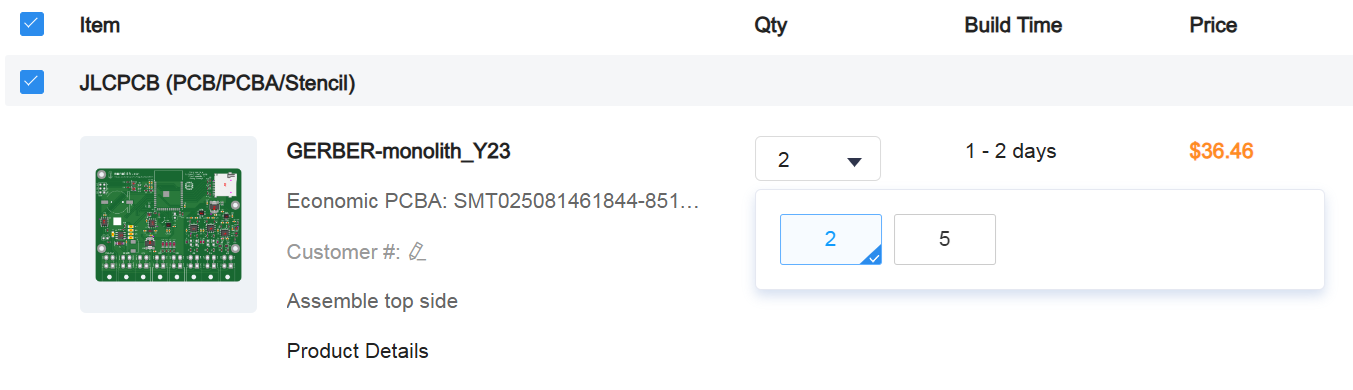Image resolution: width=1353 pixels, height=390 pixels.
Task: Choose quantity 5 from the dropdown list
Action: coord(944,240)
